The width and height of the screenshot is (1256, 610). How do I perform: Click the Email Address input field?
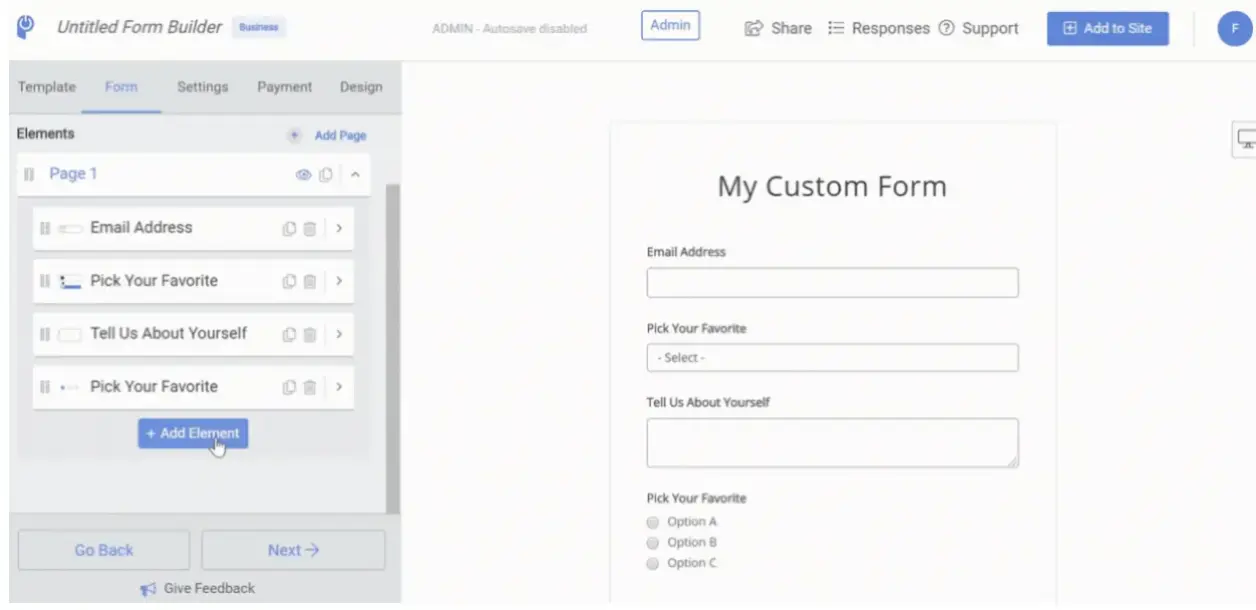coord(832,283)
